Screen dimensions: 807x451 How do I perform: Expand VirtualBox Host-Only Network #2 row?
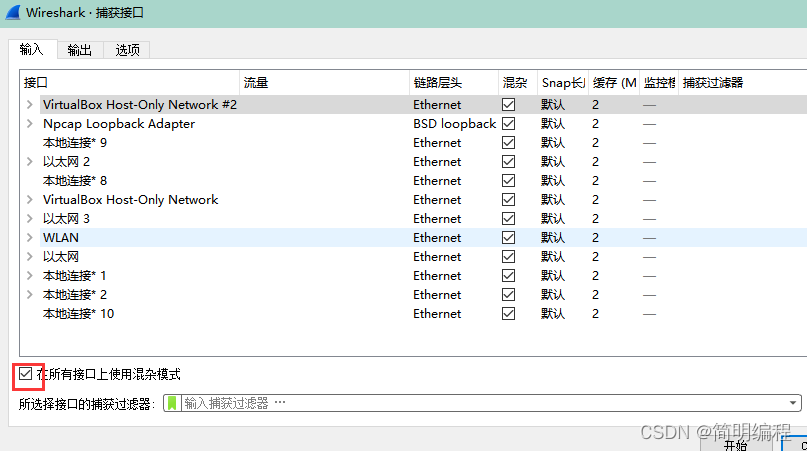(30, 105)
